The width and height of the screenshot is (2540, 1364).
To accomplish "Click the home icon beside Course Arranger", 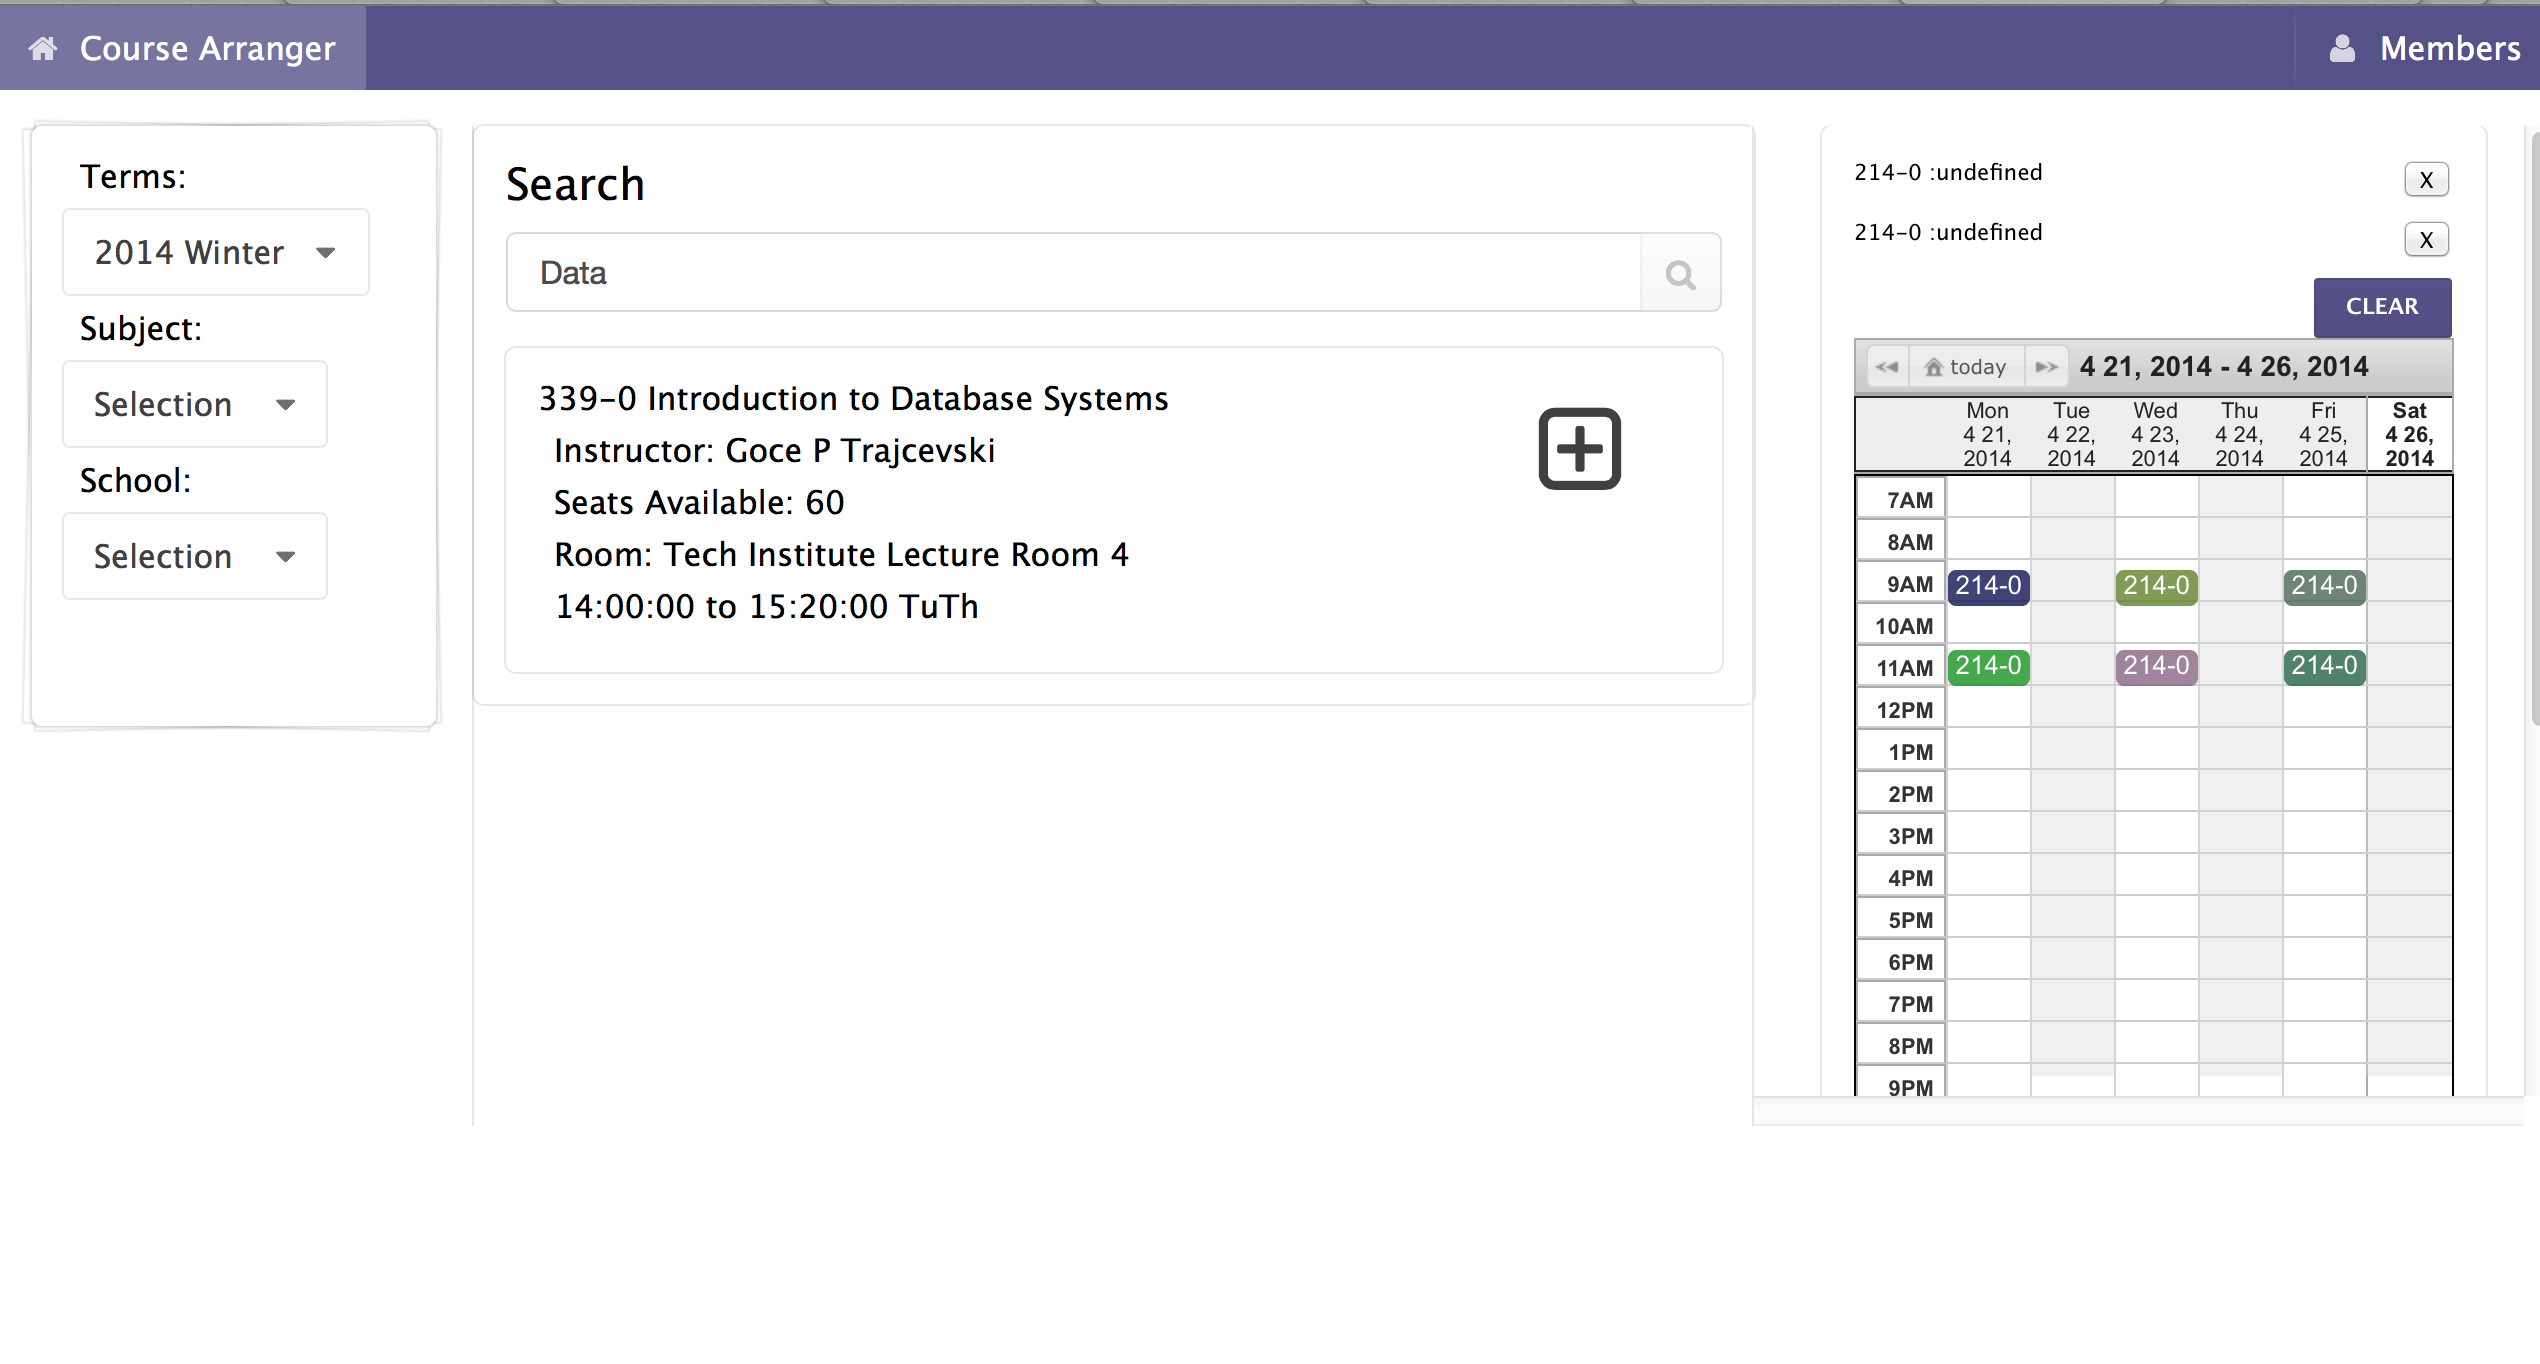I will point(42,48).
